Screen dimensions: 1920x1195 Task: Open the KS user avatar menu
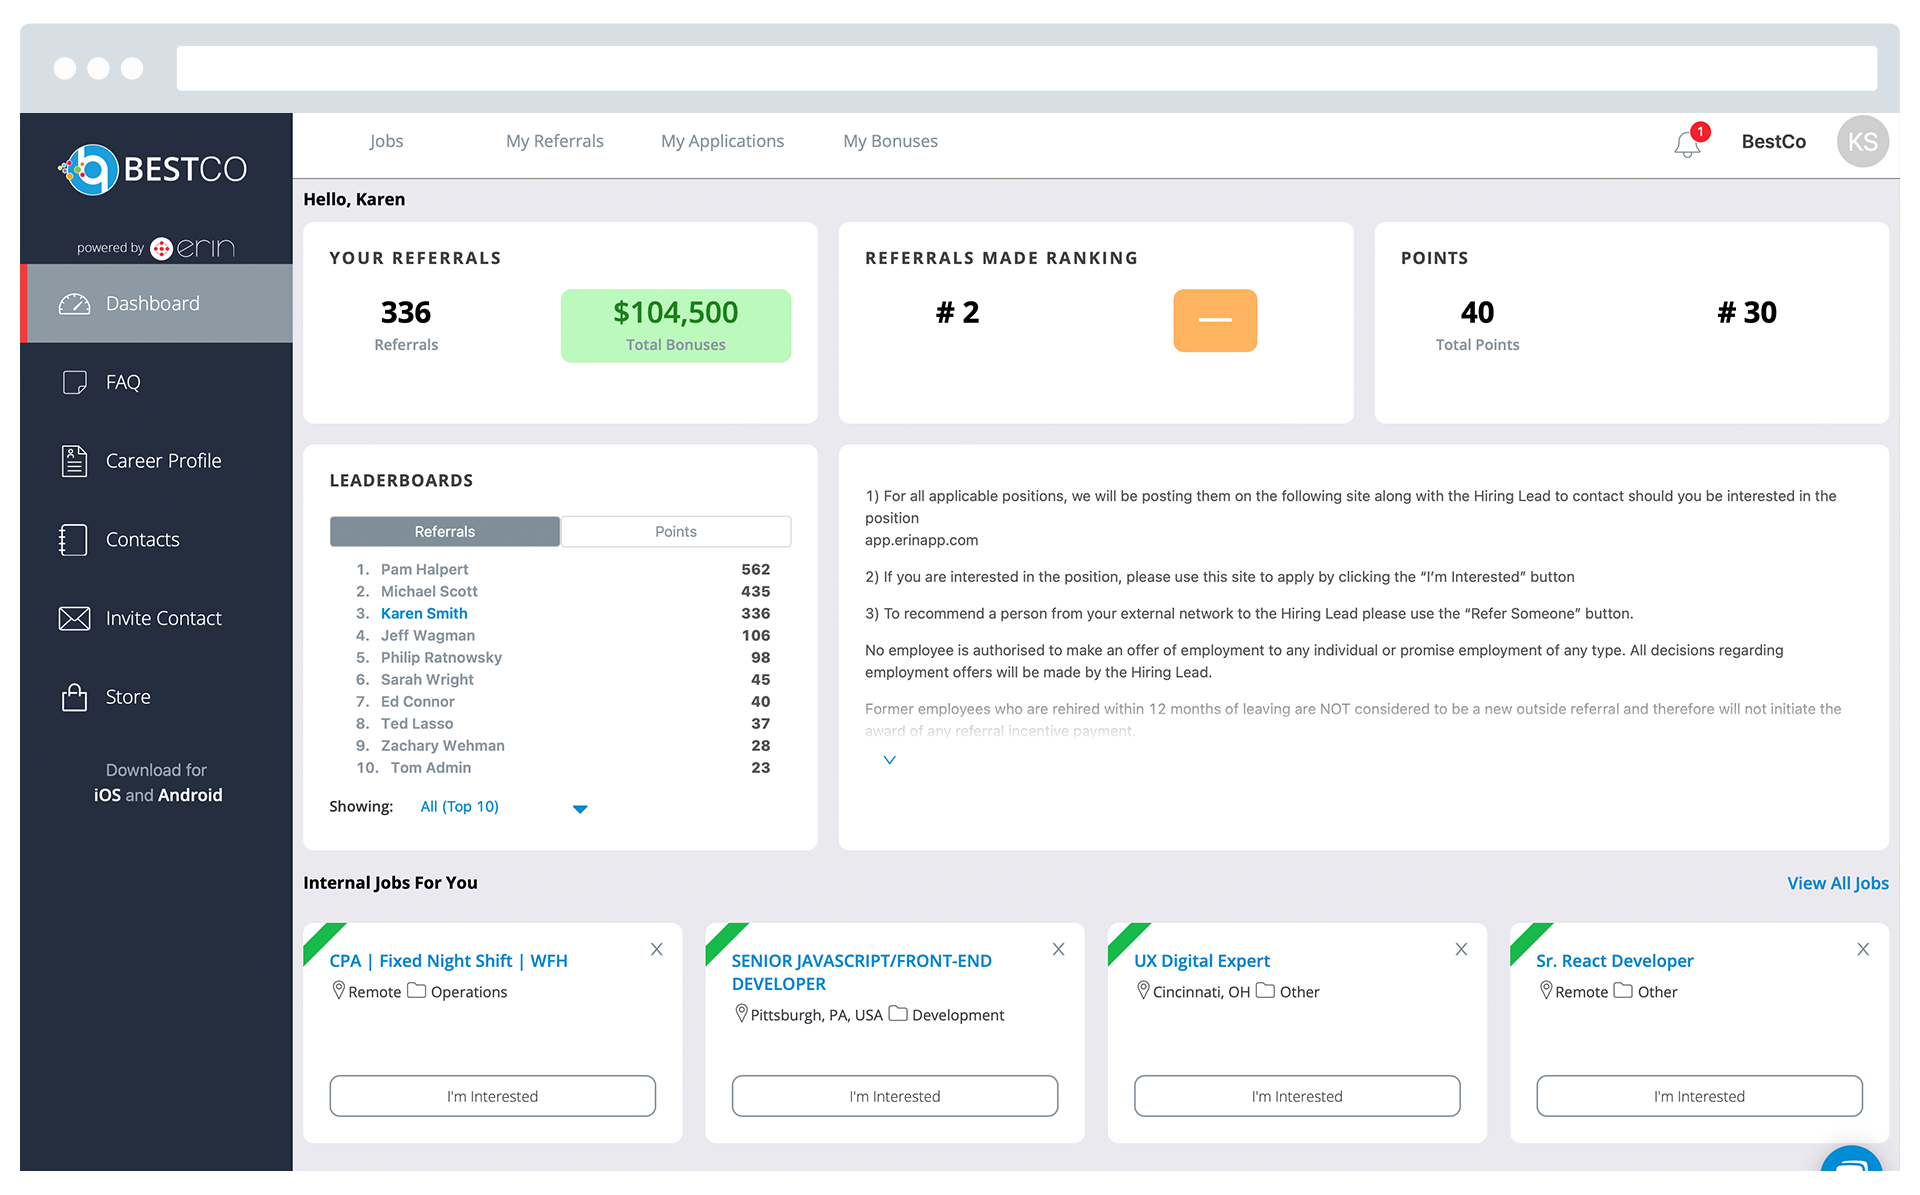[1862, 142]
